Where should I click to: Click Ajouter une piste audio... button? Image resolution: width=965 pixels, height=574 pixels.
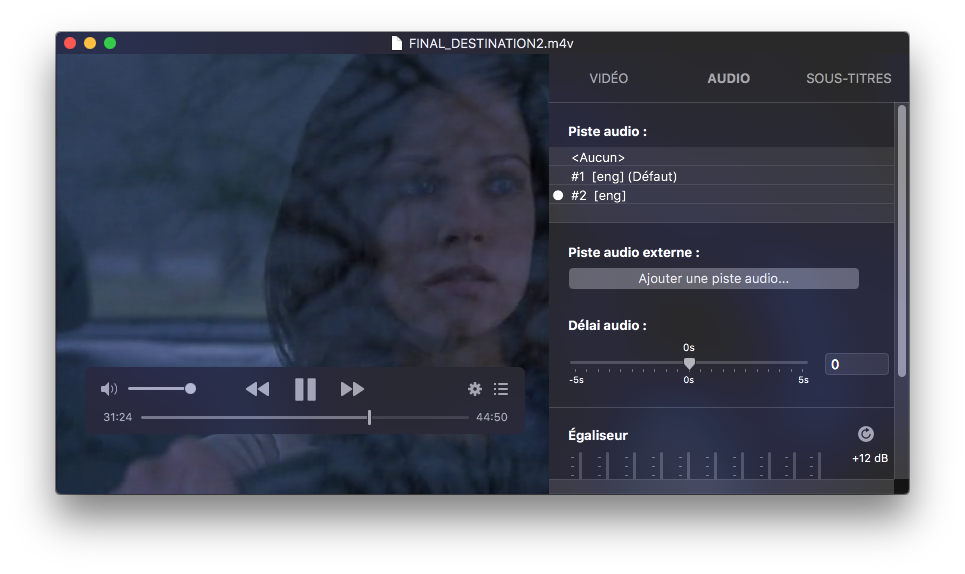[713, 279]
